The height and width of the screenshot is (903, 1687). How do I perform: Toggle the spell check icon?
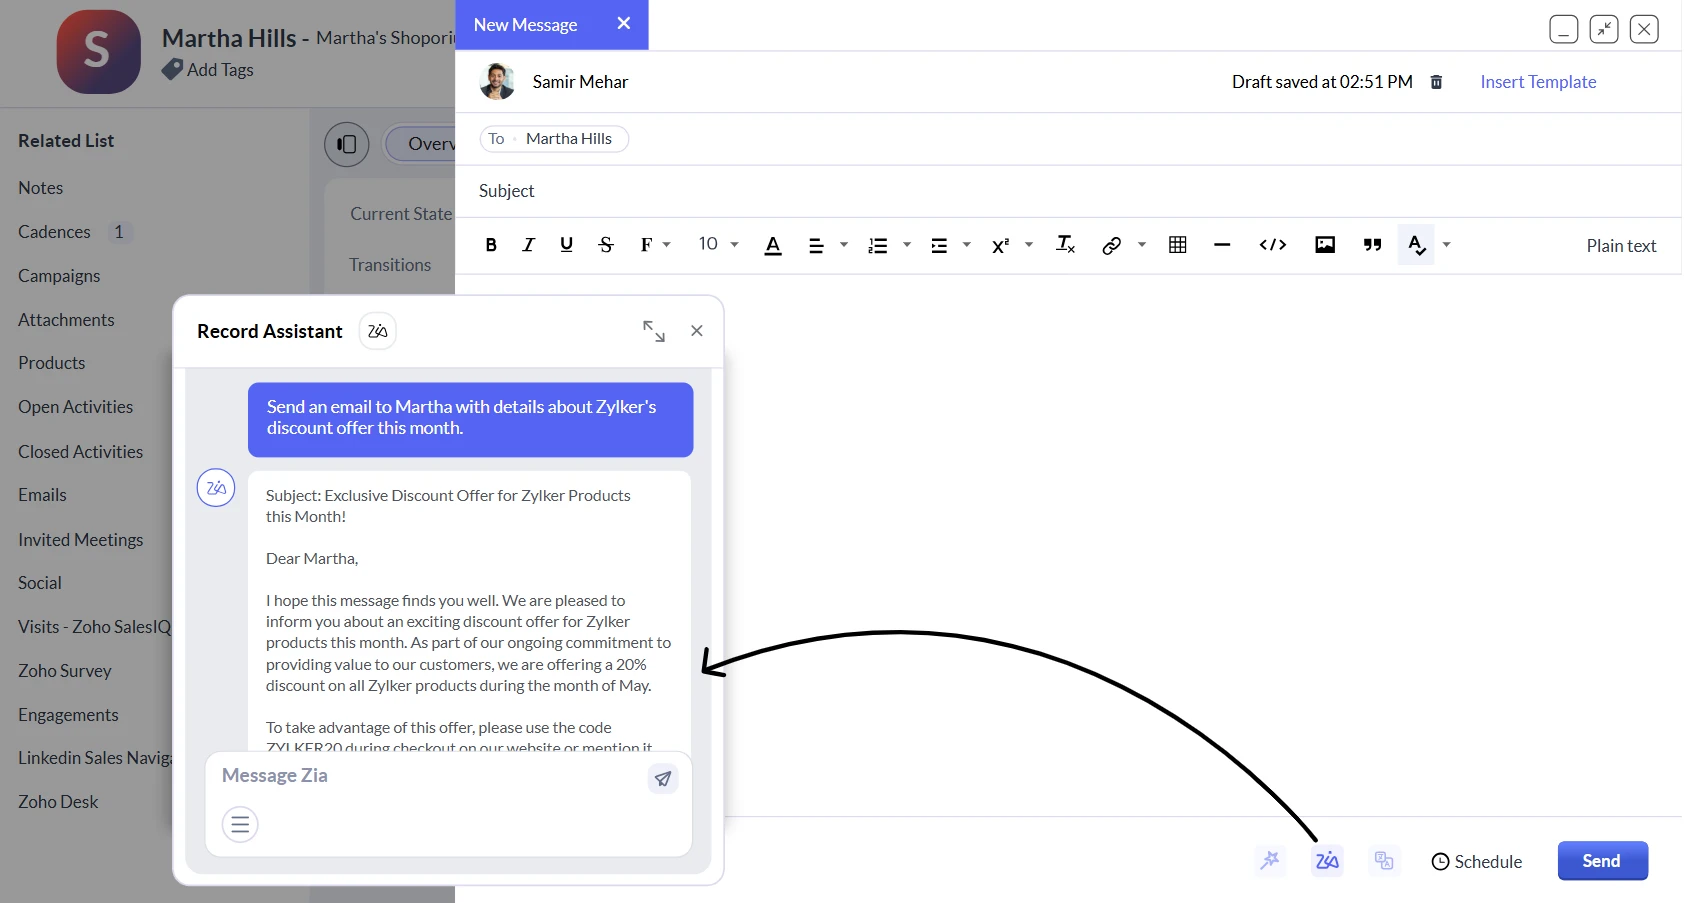[x=1416, y=245]
